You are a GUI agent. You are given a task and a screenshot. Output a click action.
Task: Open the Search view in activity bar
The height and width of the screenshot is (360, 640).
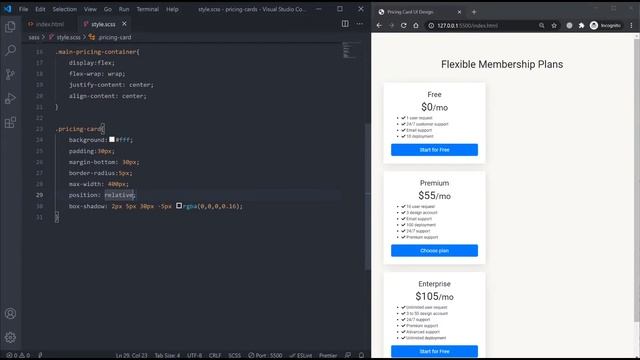click(x=10, y=50)
